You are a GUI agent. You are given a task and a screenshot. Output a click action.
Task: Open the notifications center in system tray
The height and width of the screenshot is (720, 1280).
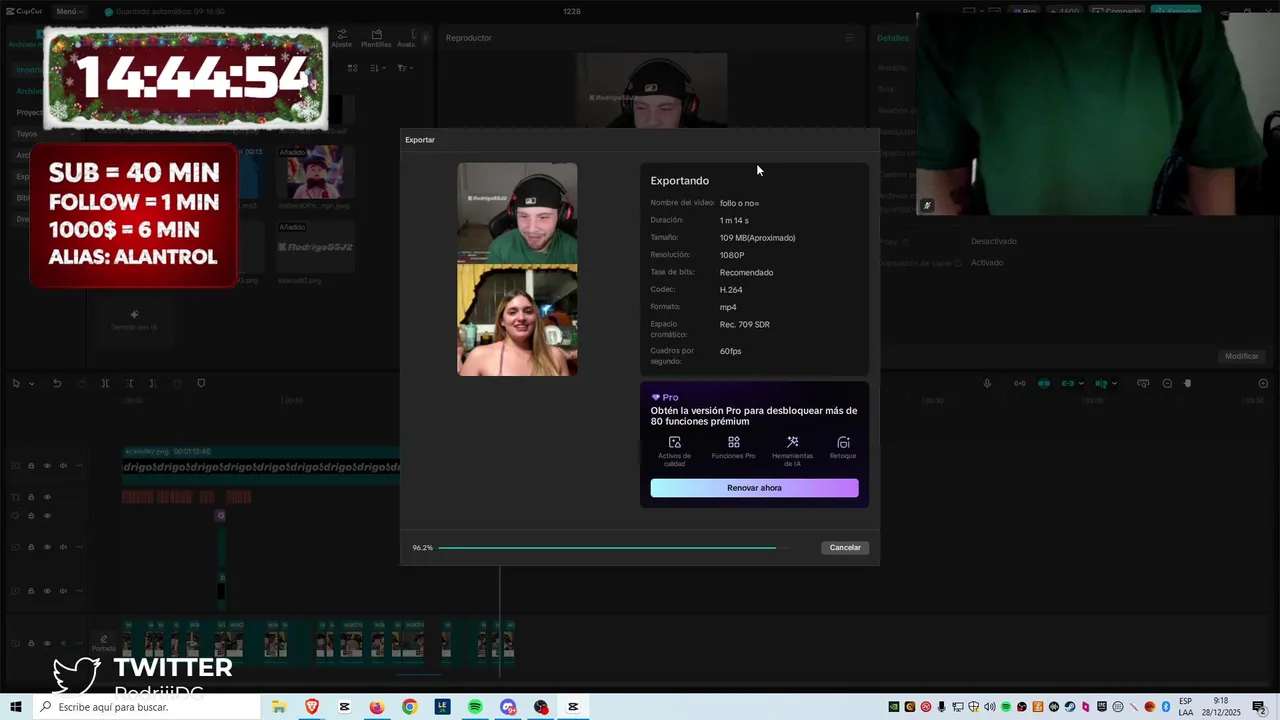(1259, 707)
